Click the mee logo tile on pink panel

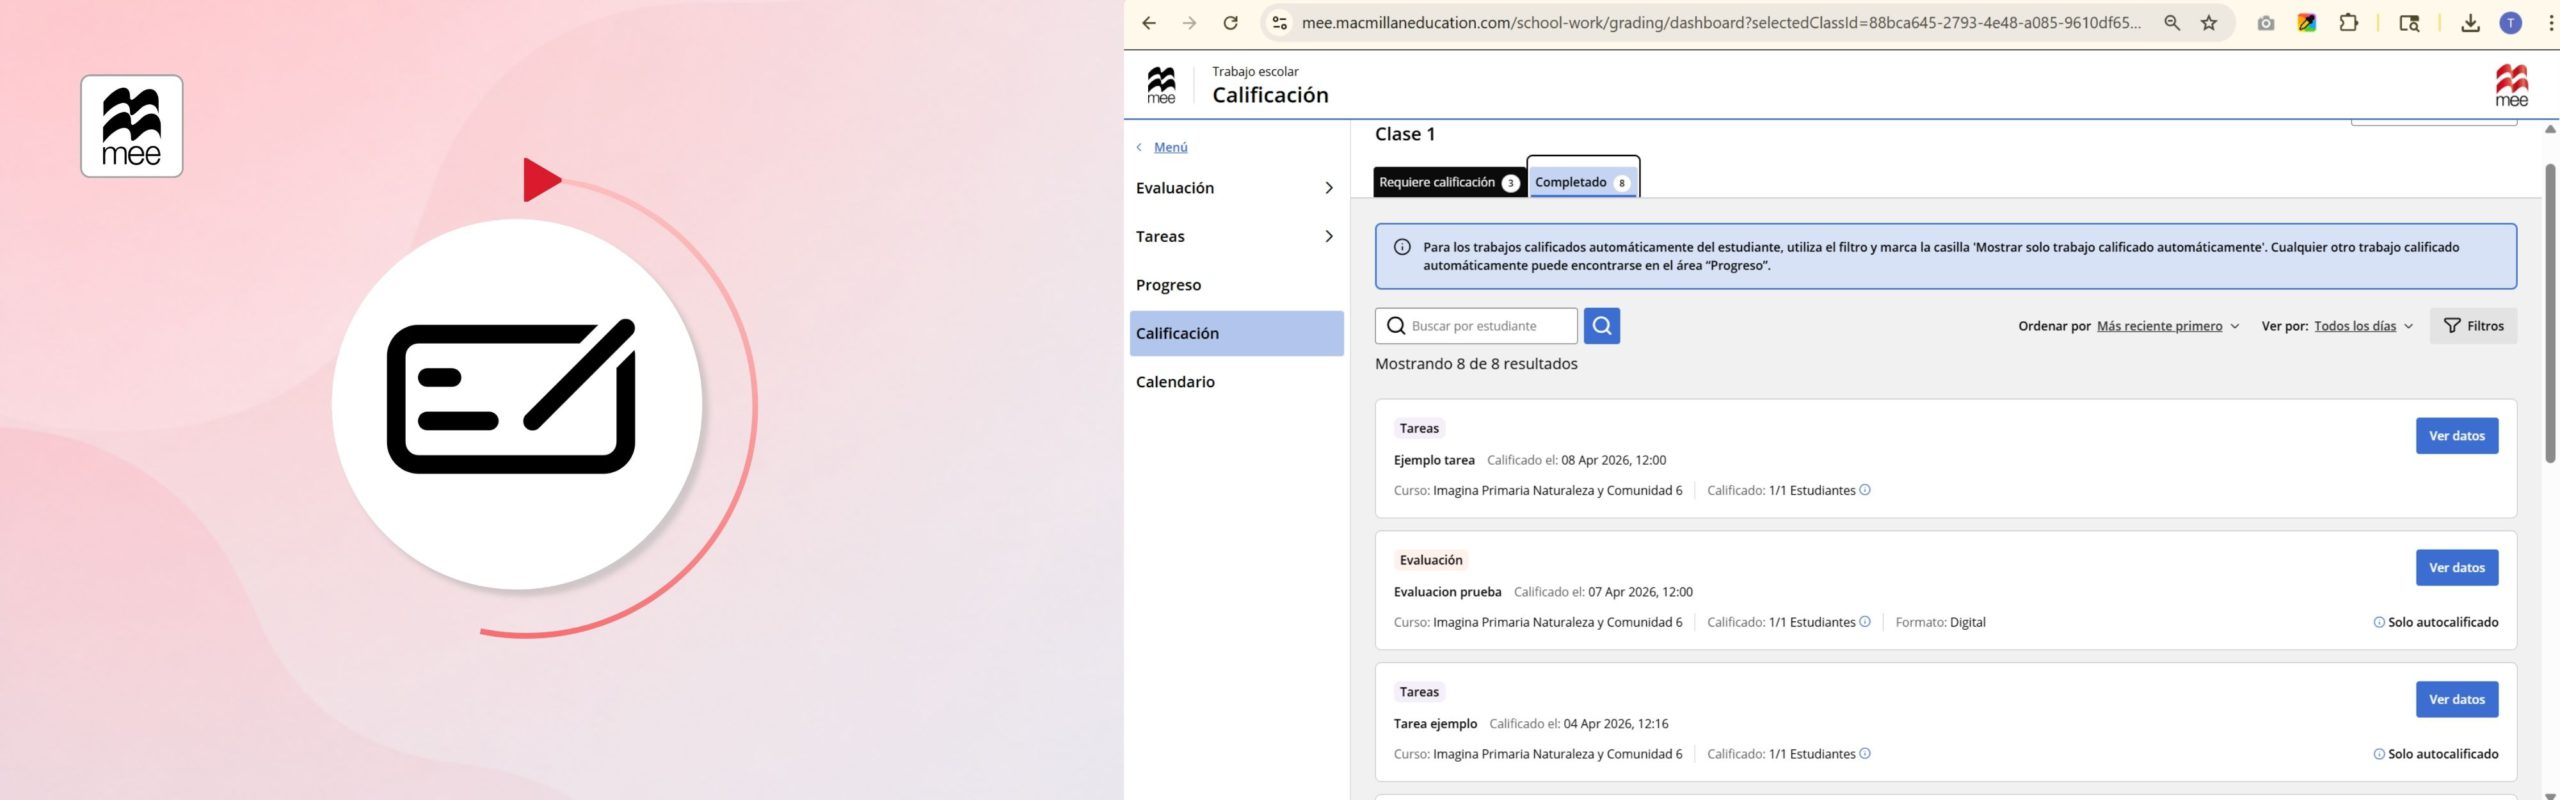tap(132, 126)
